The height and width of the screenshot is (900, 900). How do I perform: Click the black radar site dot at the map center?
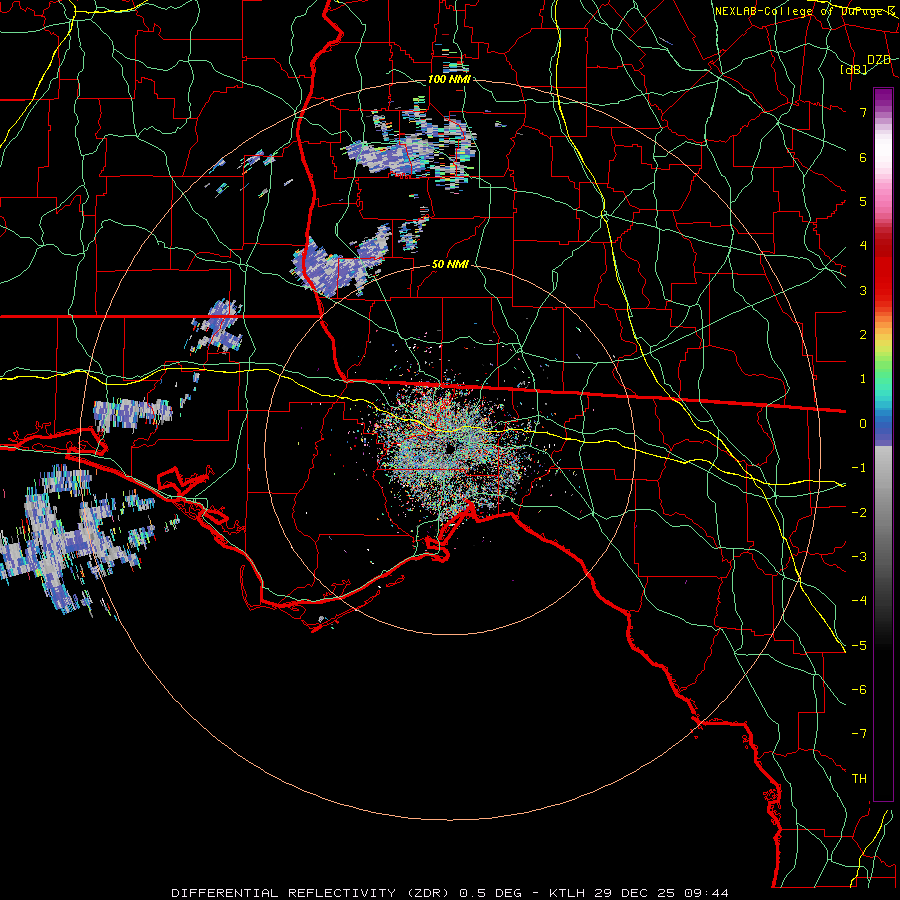449,449
